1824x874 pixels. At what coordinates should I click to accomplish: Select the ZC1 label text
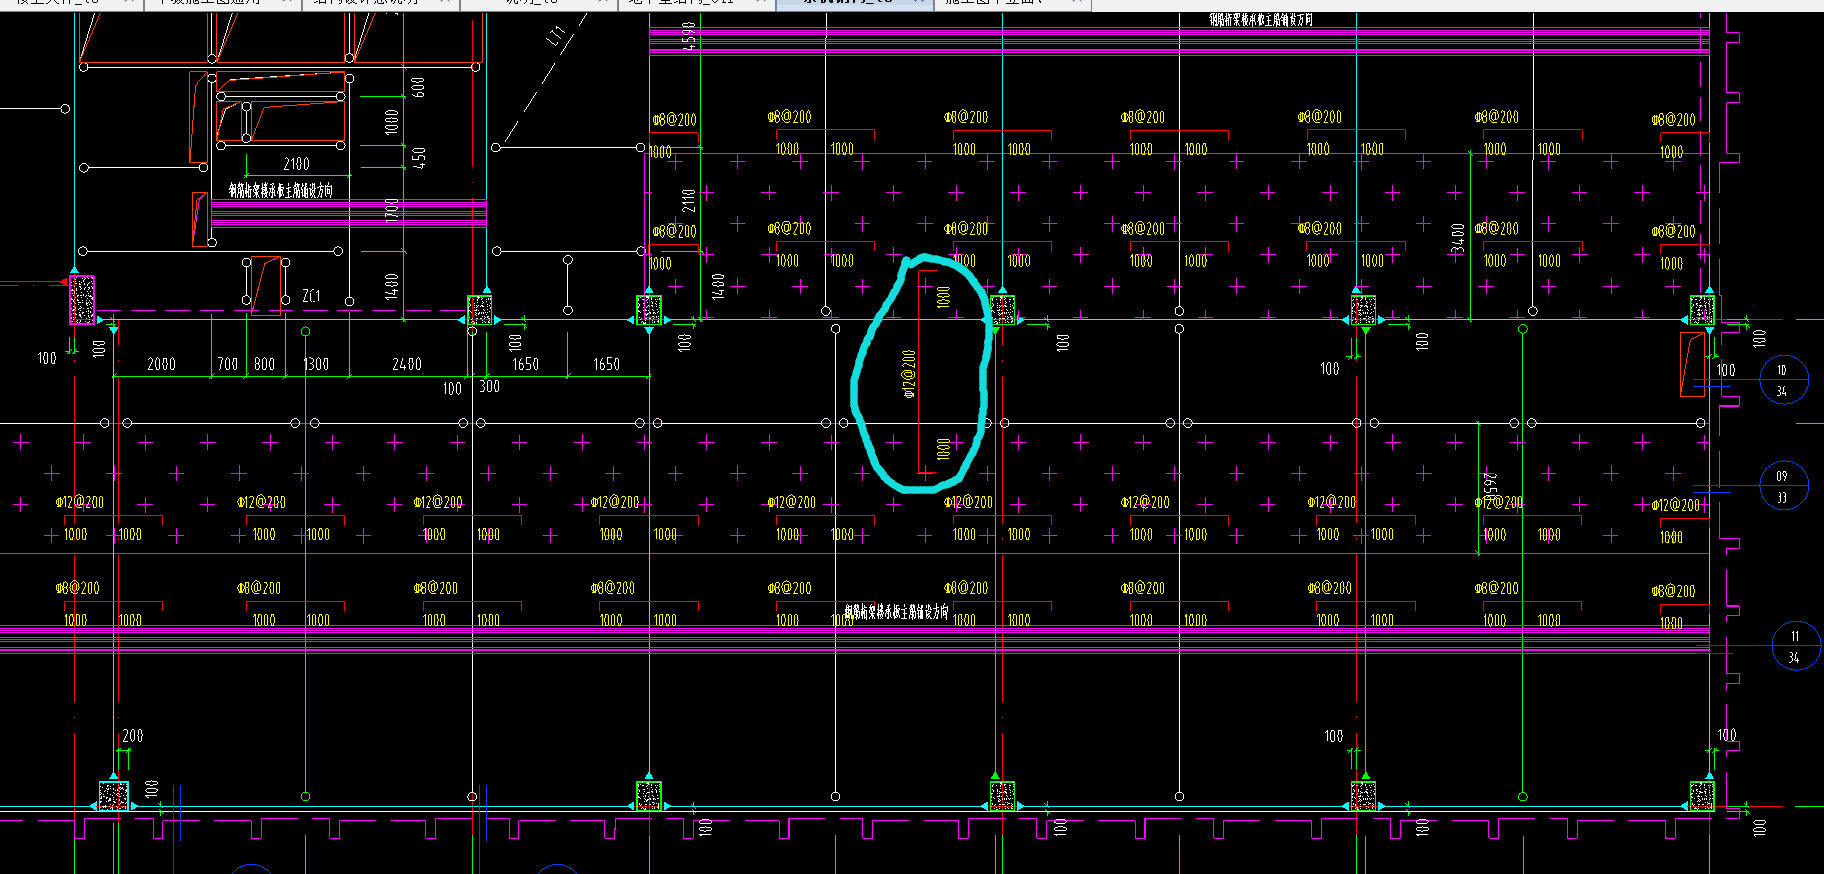311,296
